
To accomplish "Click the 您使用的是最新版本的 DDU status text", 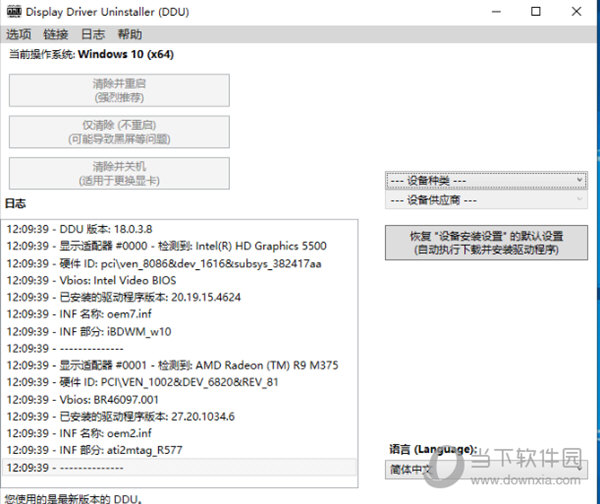I will (73, 498).
